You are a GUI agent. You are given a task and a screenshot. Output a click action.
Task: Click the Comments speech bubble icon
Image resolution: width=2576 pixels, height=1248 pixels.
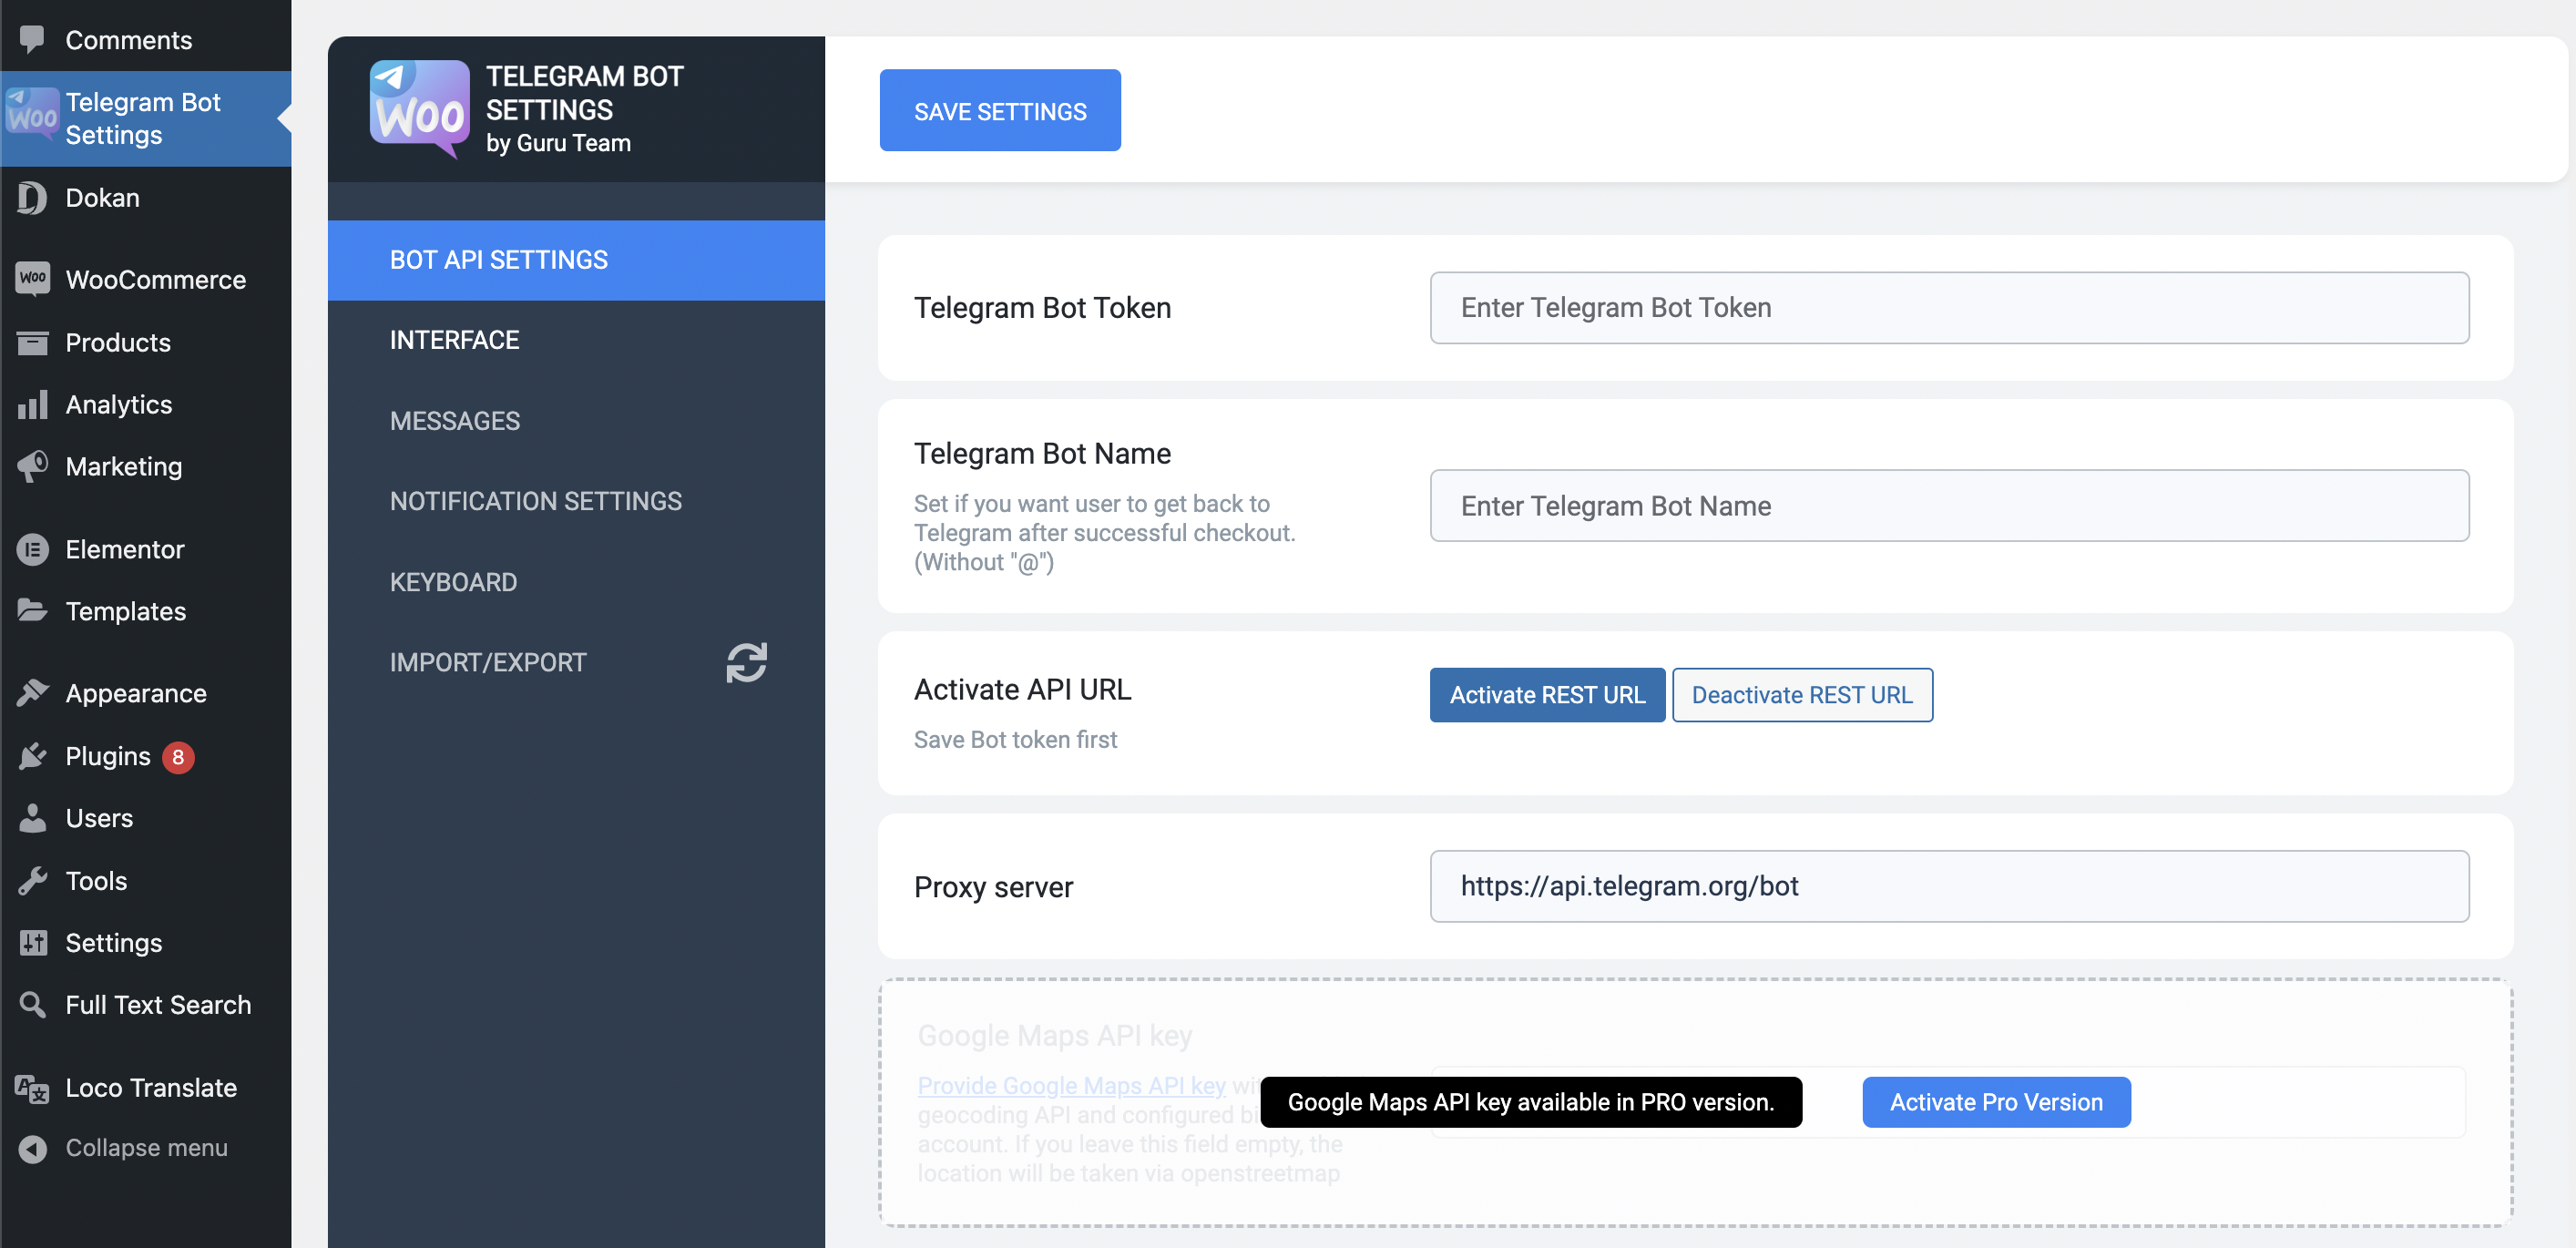(x=32, y=39)
